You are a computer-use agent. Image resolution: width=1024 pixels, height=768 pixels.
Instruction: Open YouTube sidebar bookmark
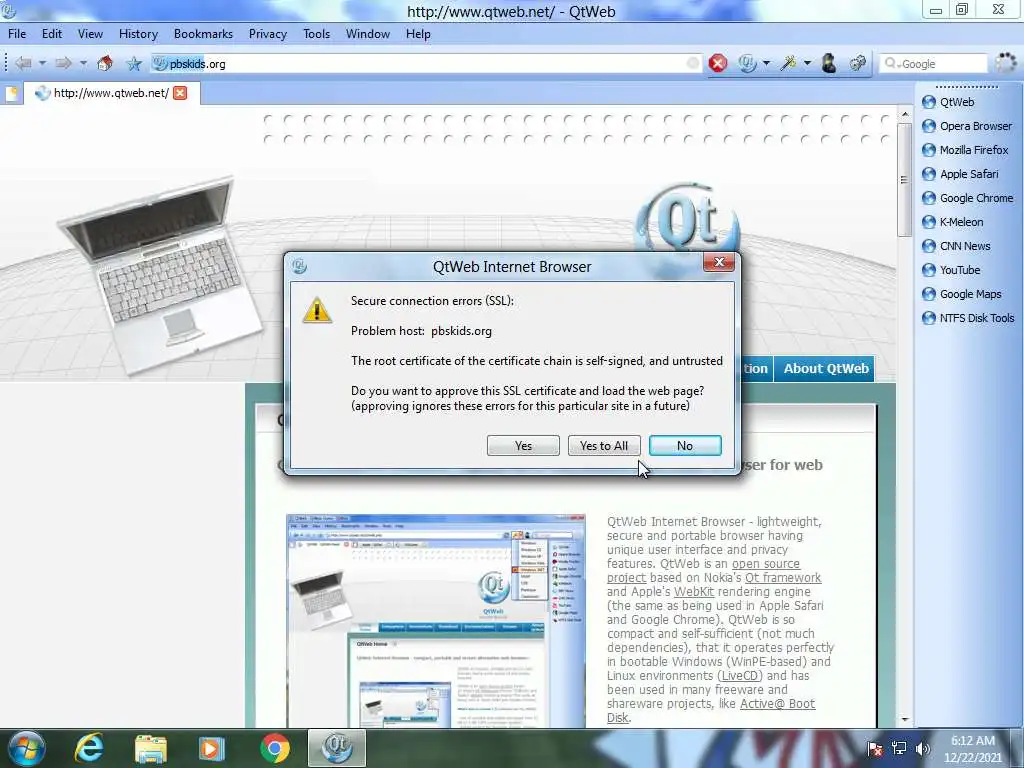click(952, 270)
